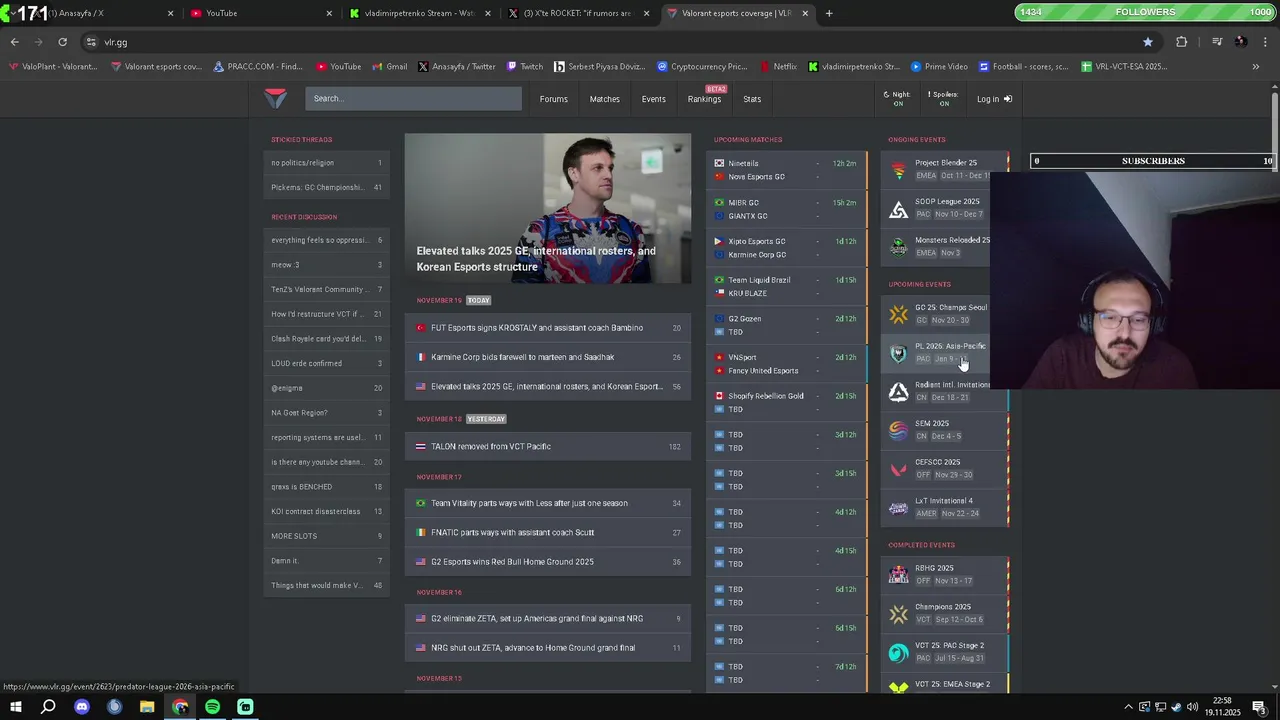The width and height of the screenshot is (1280, 720).
Task: Click Radiant Intl. Invitational event icon
Action: (898, 392)
